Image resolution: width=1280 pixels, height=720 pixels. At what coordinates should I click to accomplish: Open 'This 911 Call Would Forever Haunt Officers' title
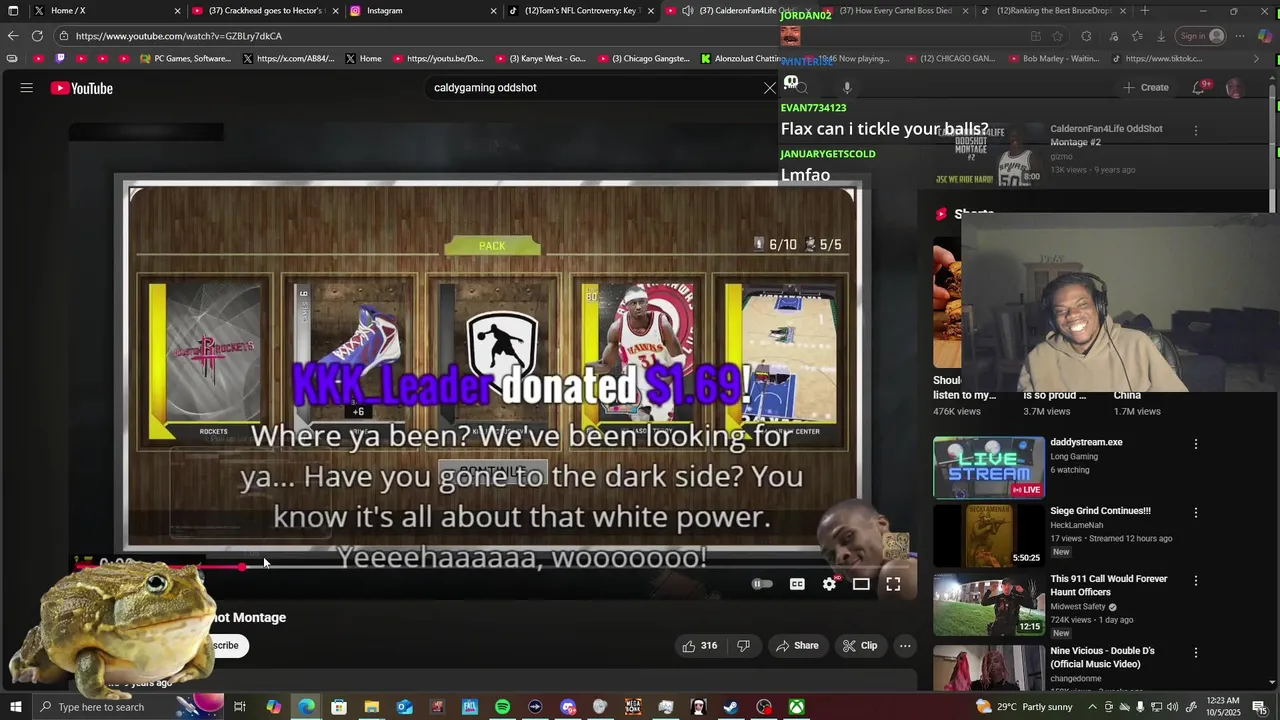click(x=1108, y=585)
